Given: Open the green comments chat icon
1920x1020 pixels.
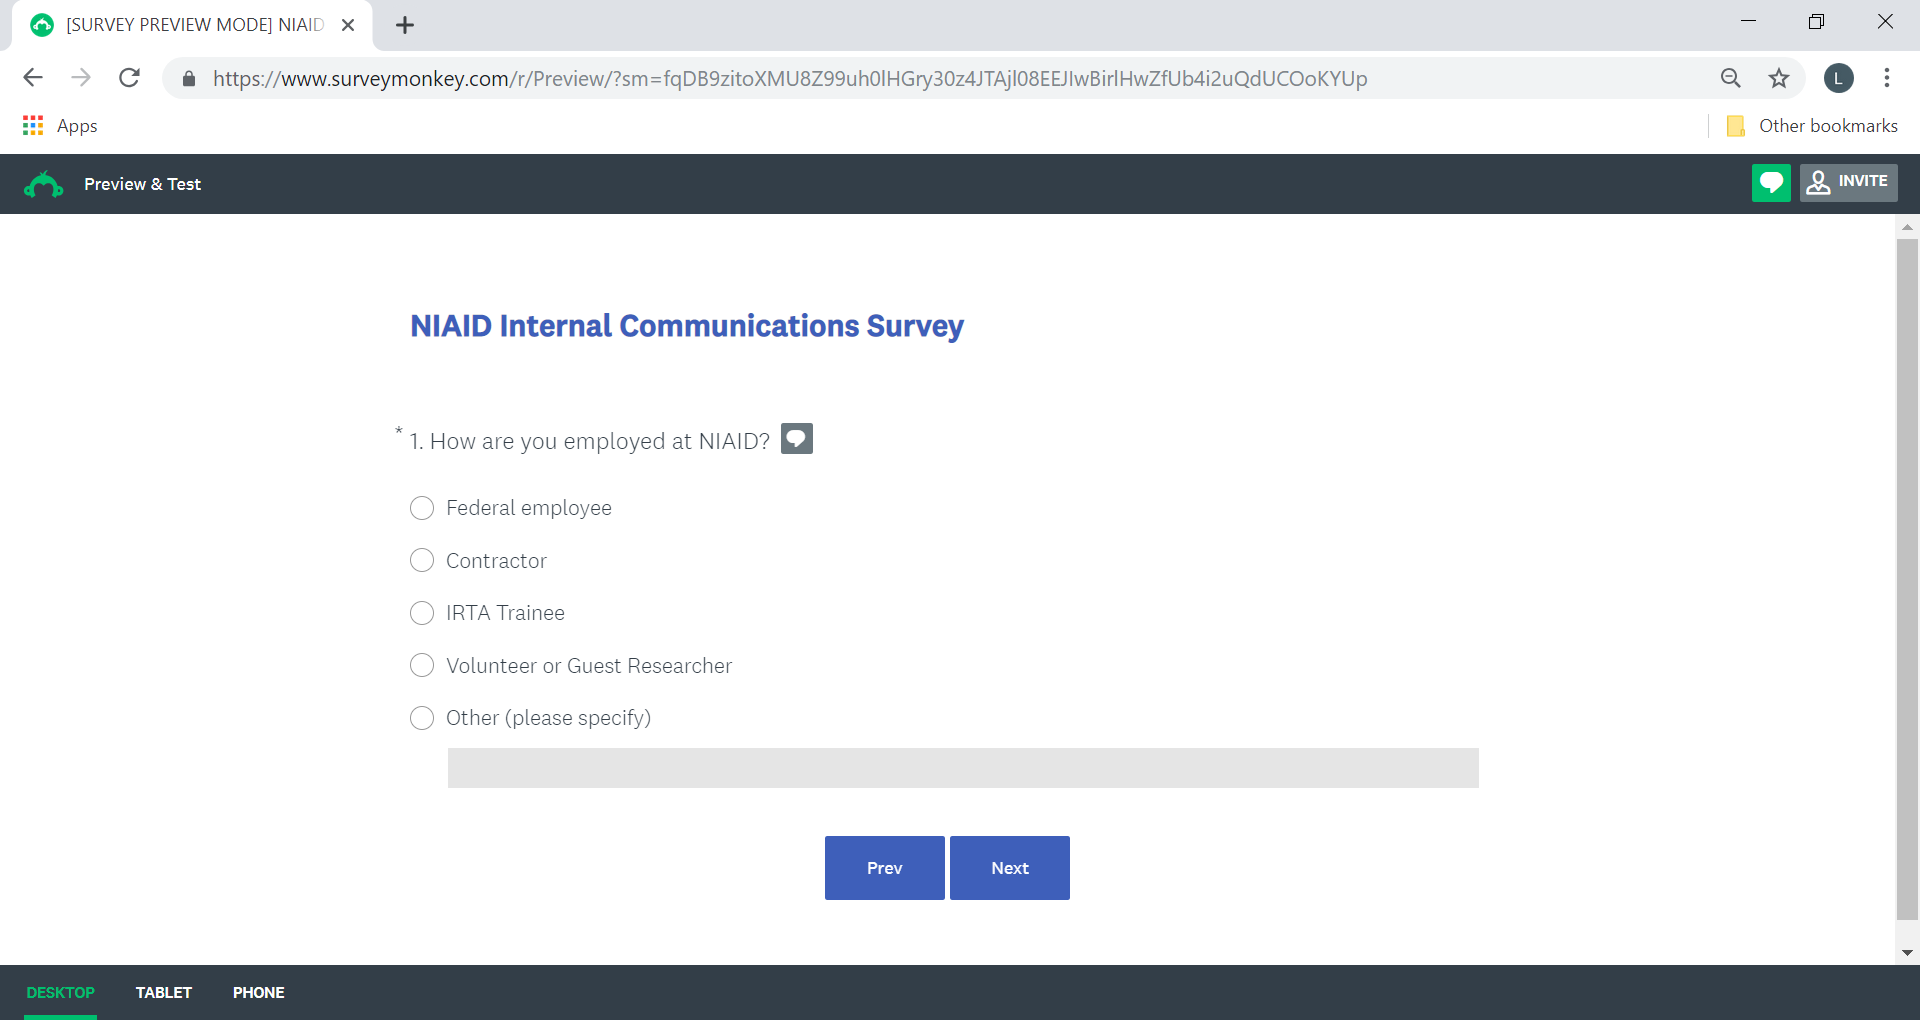Looking at the screenshot, I should click(x=1770, y=183).
